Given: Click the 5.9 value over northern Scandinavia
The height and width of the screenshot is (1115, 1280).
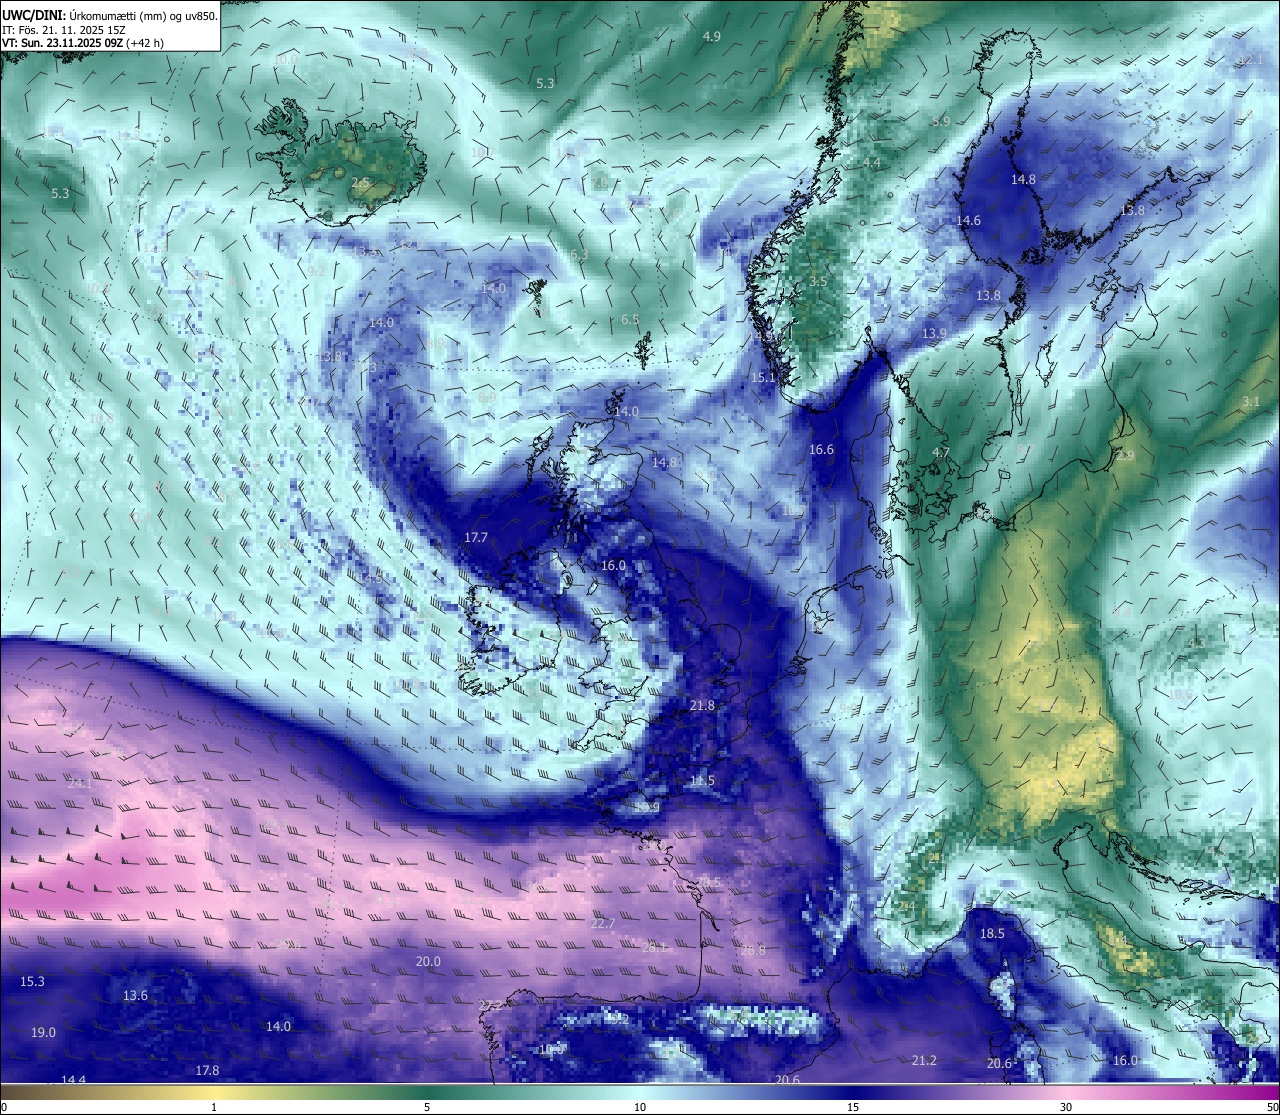Looking at the screenshot, I should (940, 122).
